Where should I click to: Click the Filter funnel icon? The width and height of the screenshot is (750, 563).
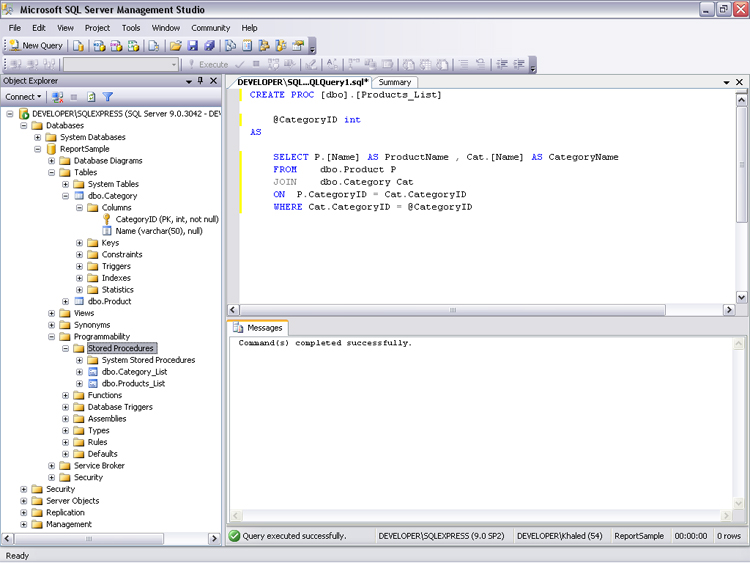tap(108, 97)
